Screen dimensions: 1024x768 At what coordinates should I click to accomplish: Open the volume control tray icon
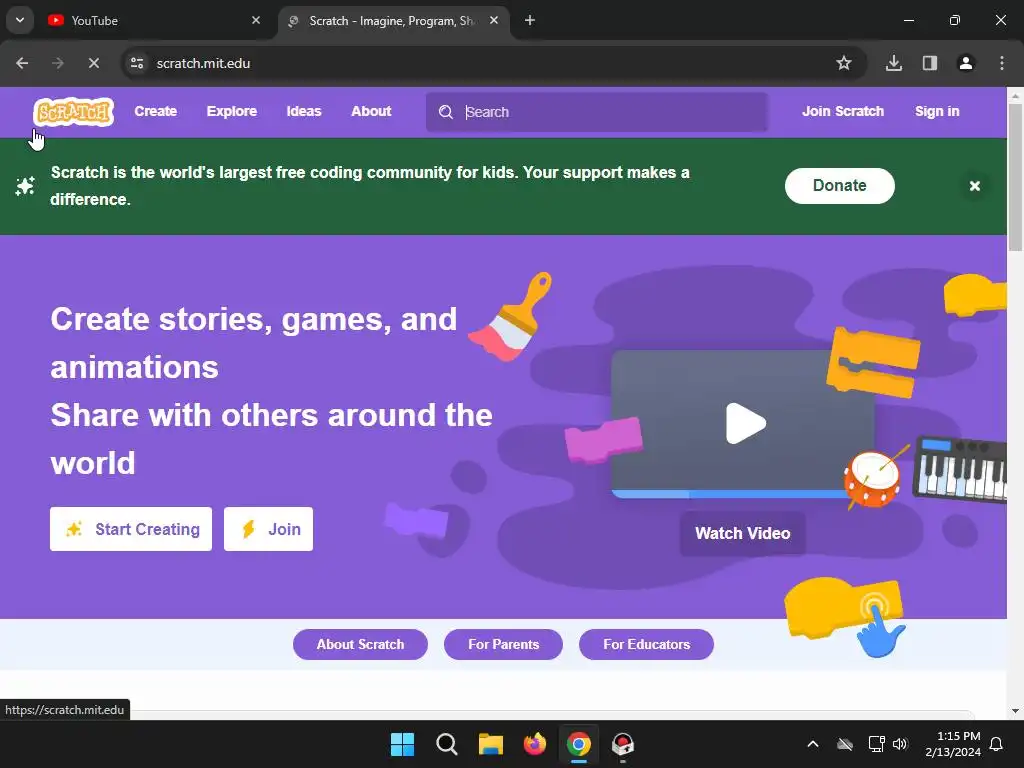[x=901, y=744]
